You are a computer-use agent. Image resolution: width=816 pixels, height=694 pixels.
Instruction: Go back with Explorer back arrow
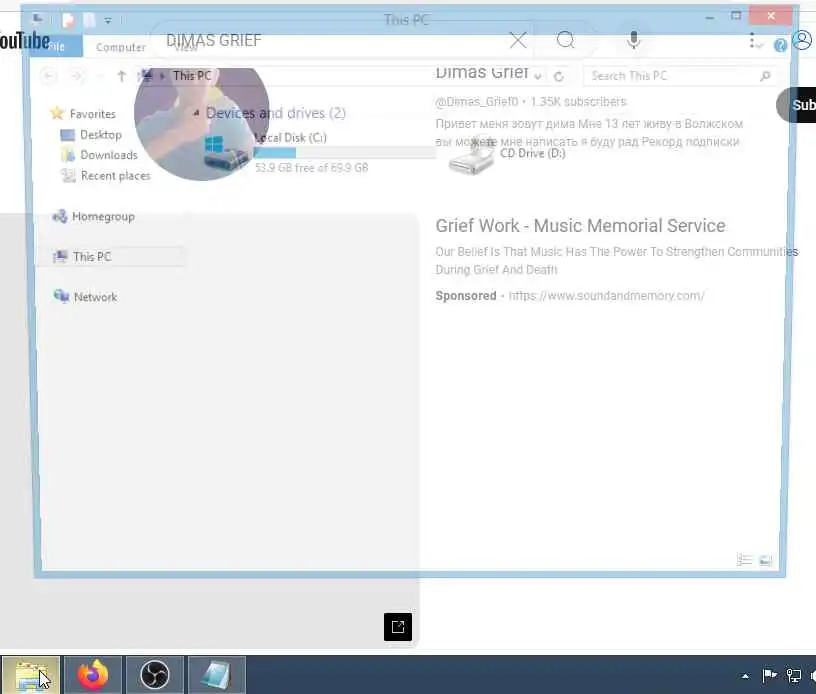(48, 76)
